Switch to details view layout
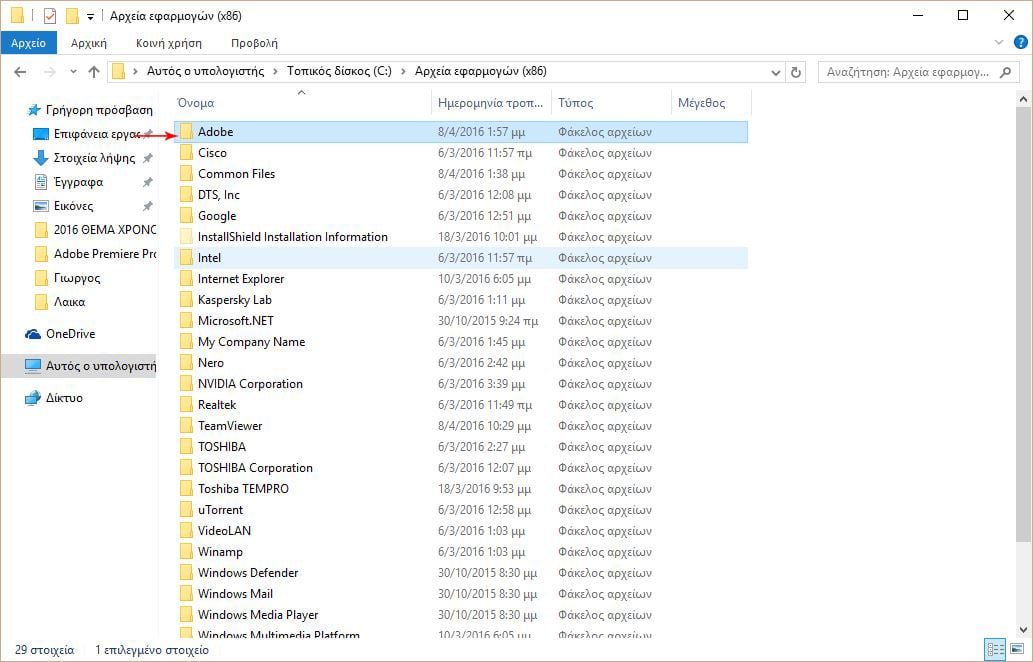 point(995,649)
